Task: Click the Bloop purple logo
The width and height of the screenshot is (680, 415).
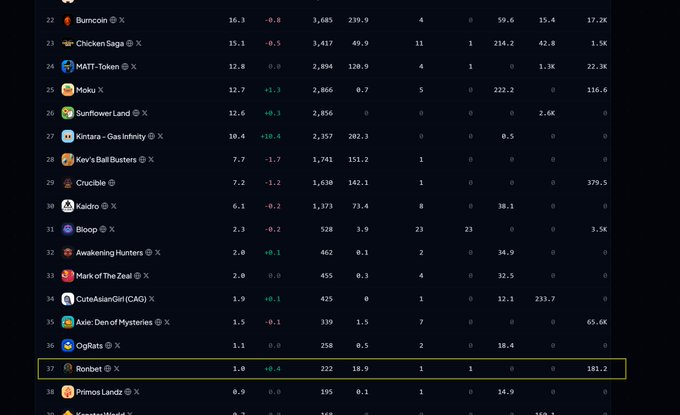Action: (68, 229)
